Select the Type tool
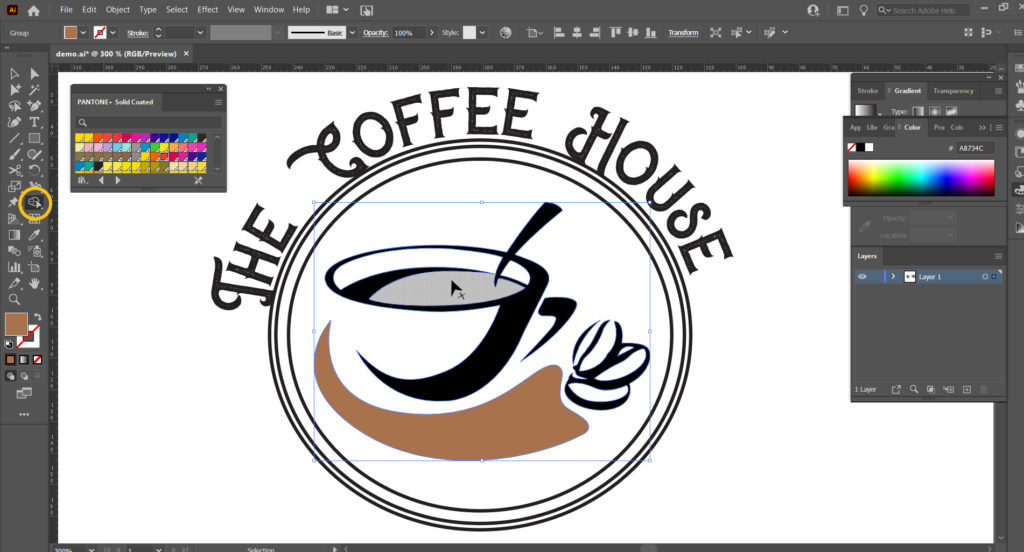 click(35, 121)
